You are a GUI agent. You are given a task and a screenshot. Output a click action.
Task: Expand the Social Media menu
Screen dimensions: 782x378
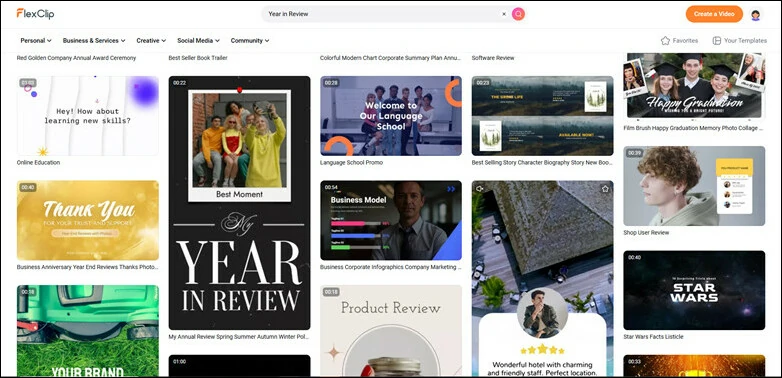click(x=198, y=40)
